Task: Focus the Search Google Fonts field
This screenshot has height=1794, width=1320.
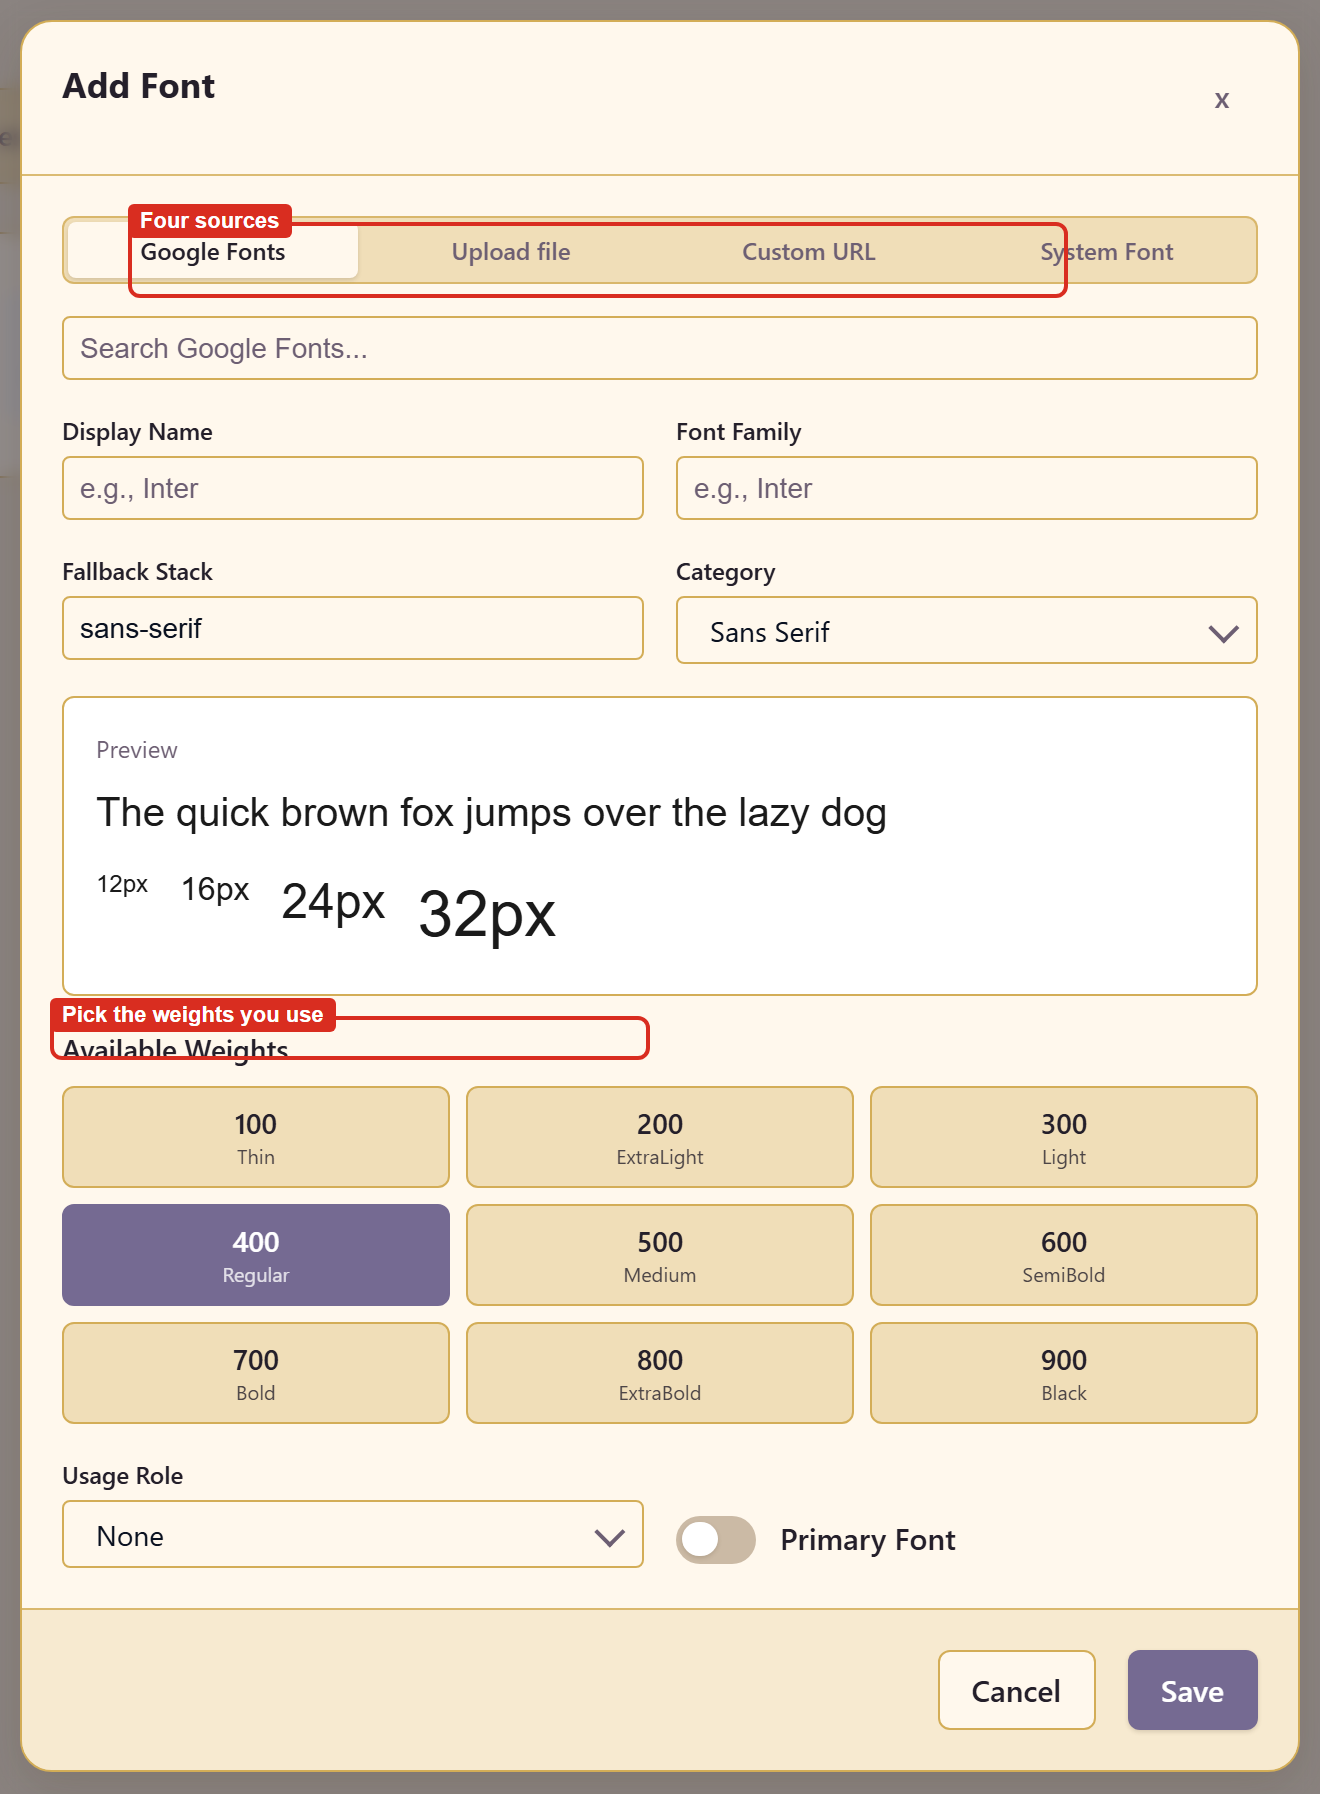Action: (660, 348)
